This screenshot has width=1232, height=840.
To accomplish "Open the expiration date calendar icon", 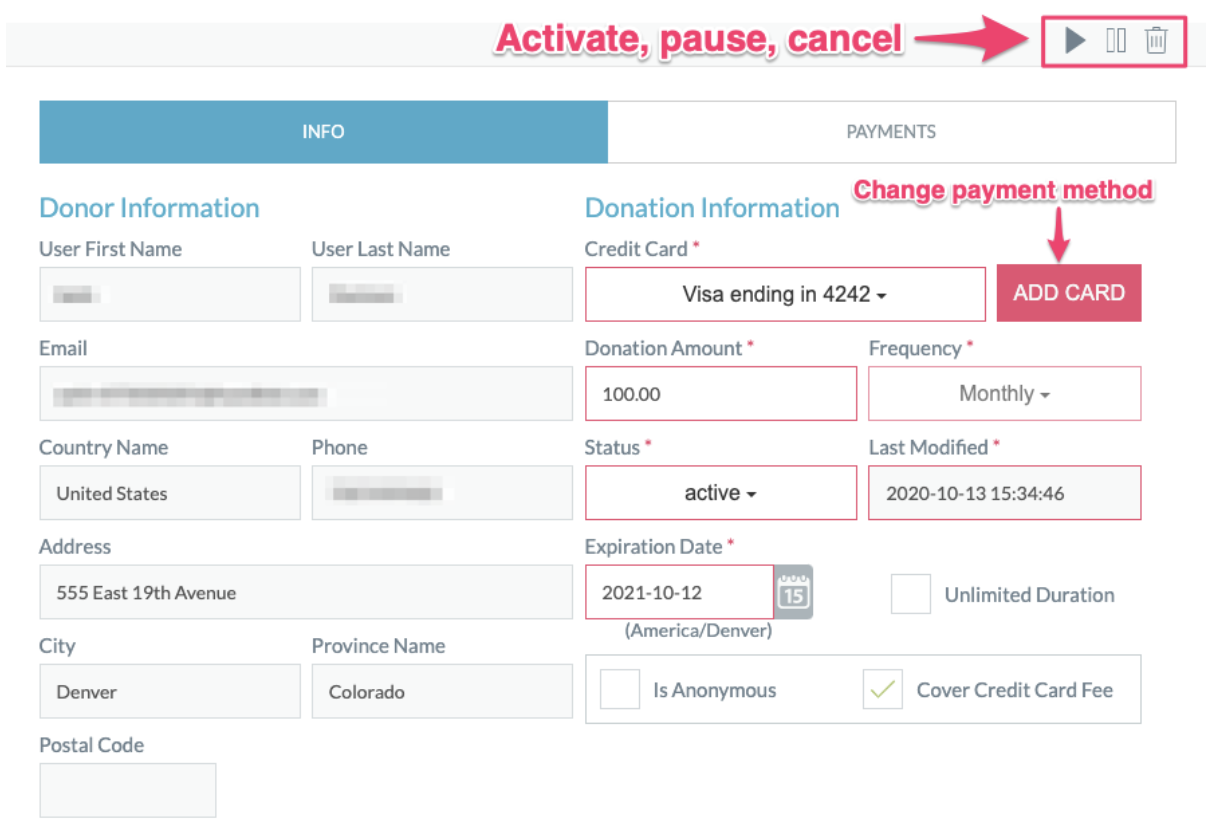I will [794, 592].
